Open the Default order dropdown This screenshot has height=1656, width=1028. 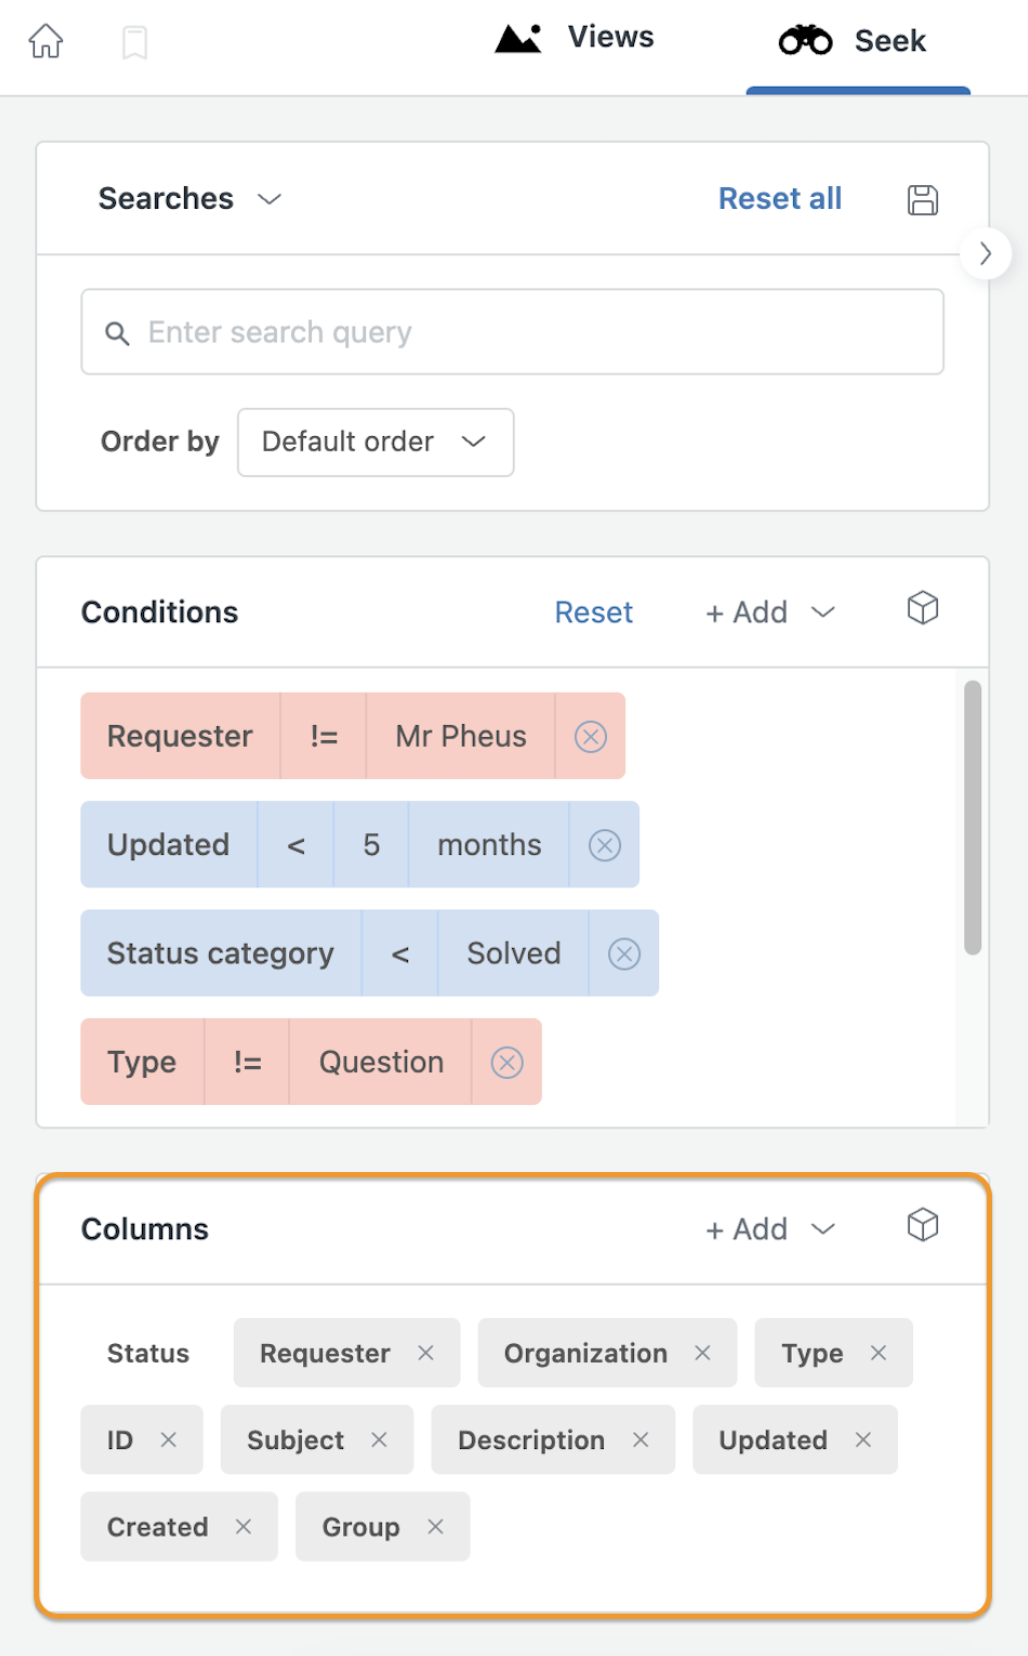376,442
